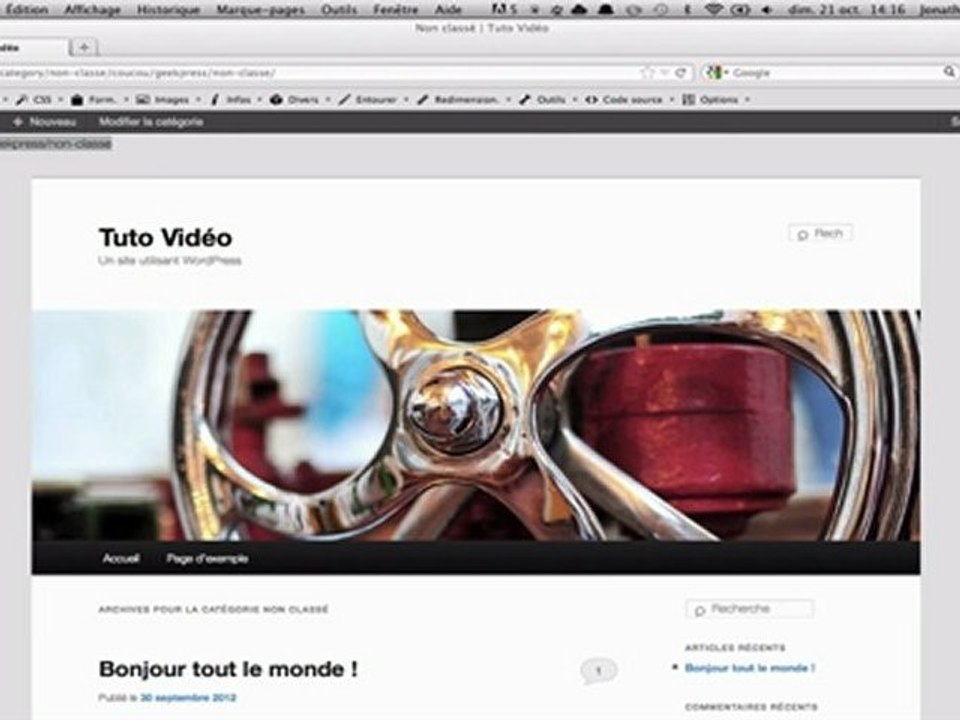Click the volume icon in menu bar
The height and width of the screenshot is (720, 960).
pos(767,9)
